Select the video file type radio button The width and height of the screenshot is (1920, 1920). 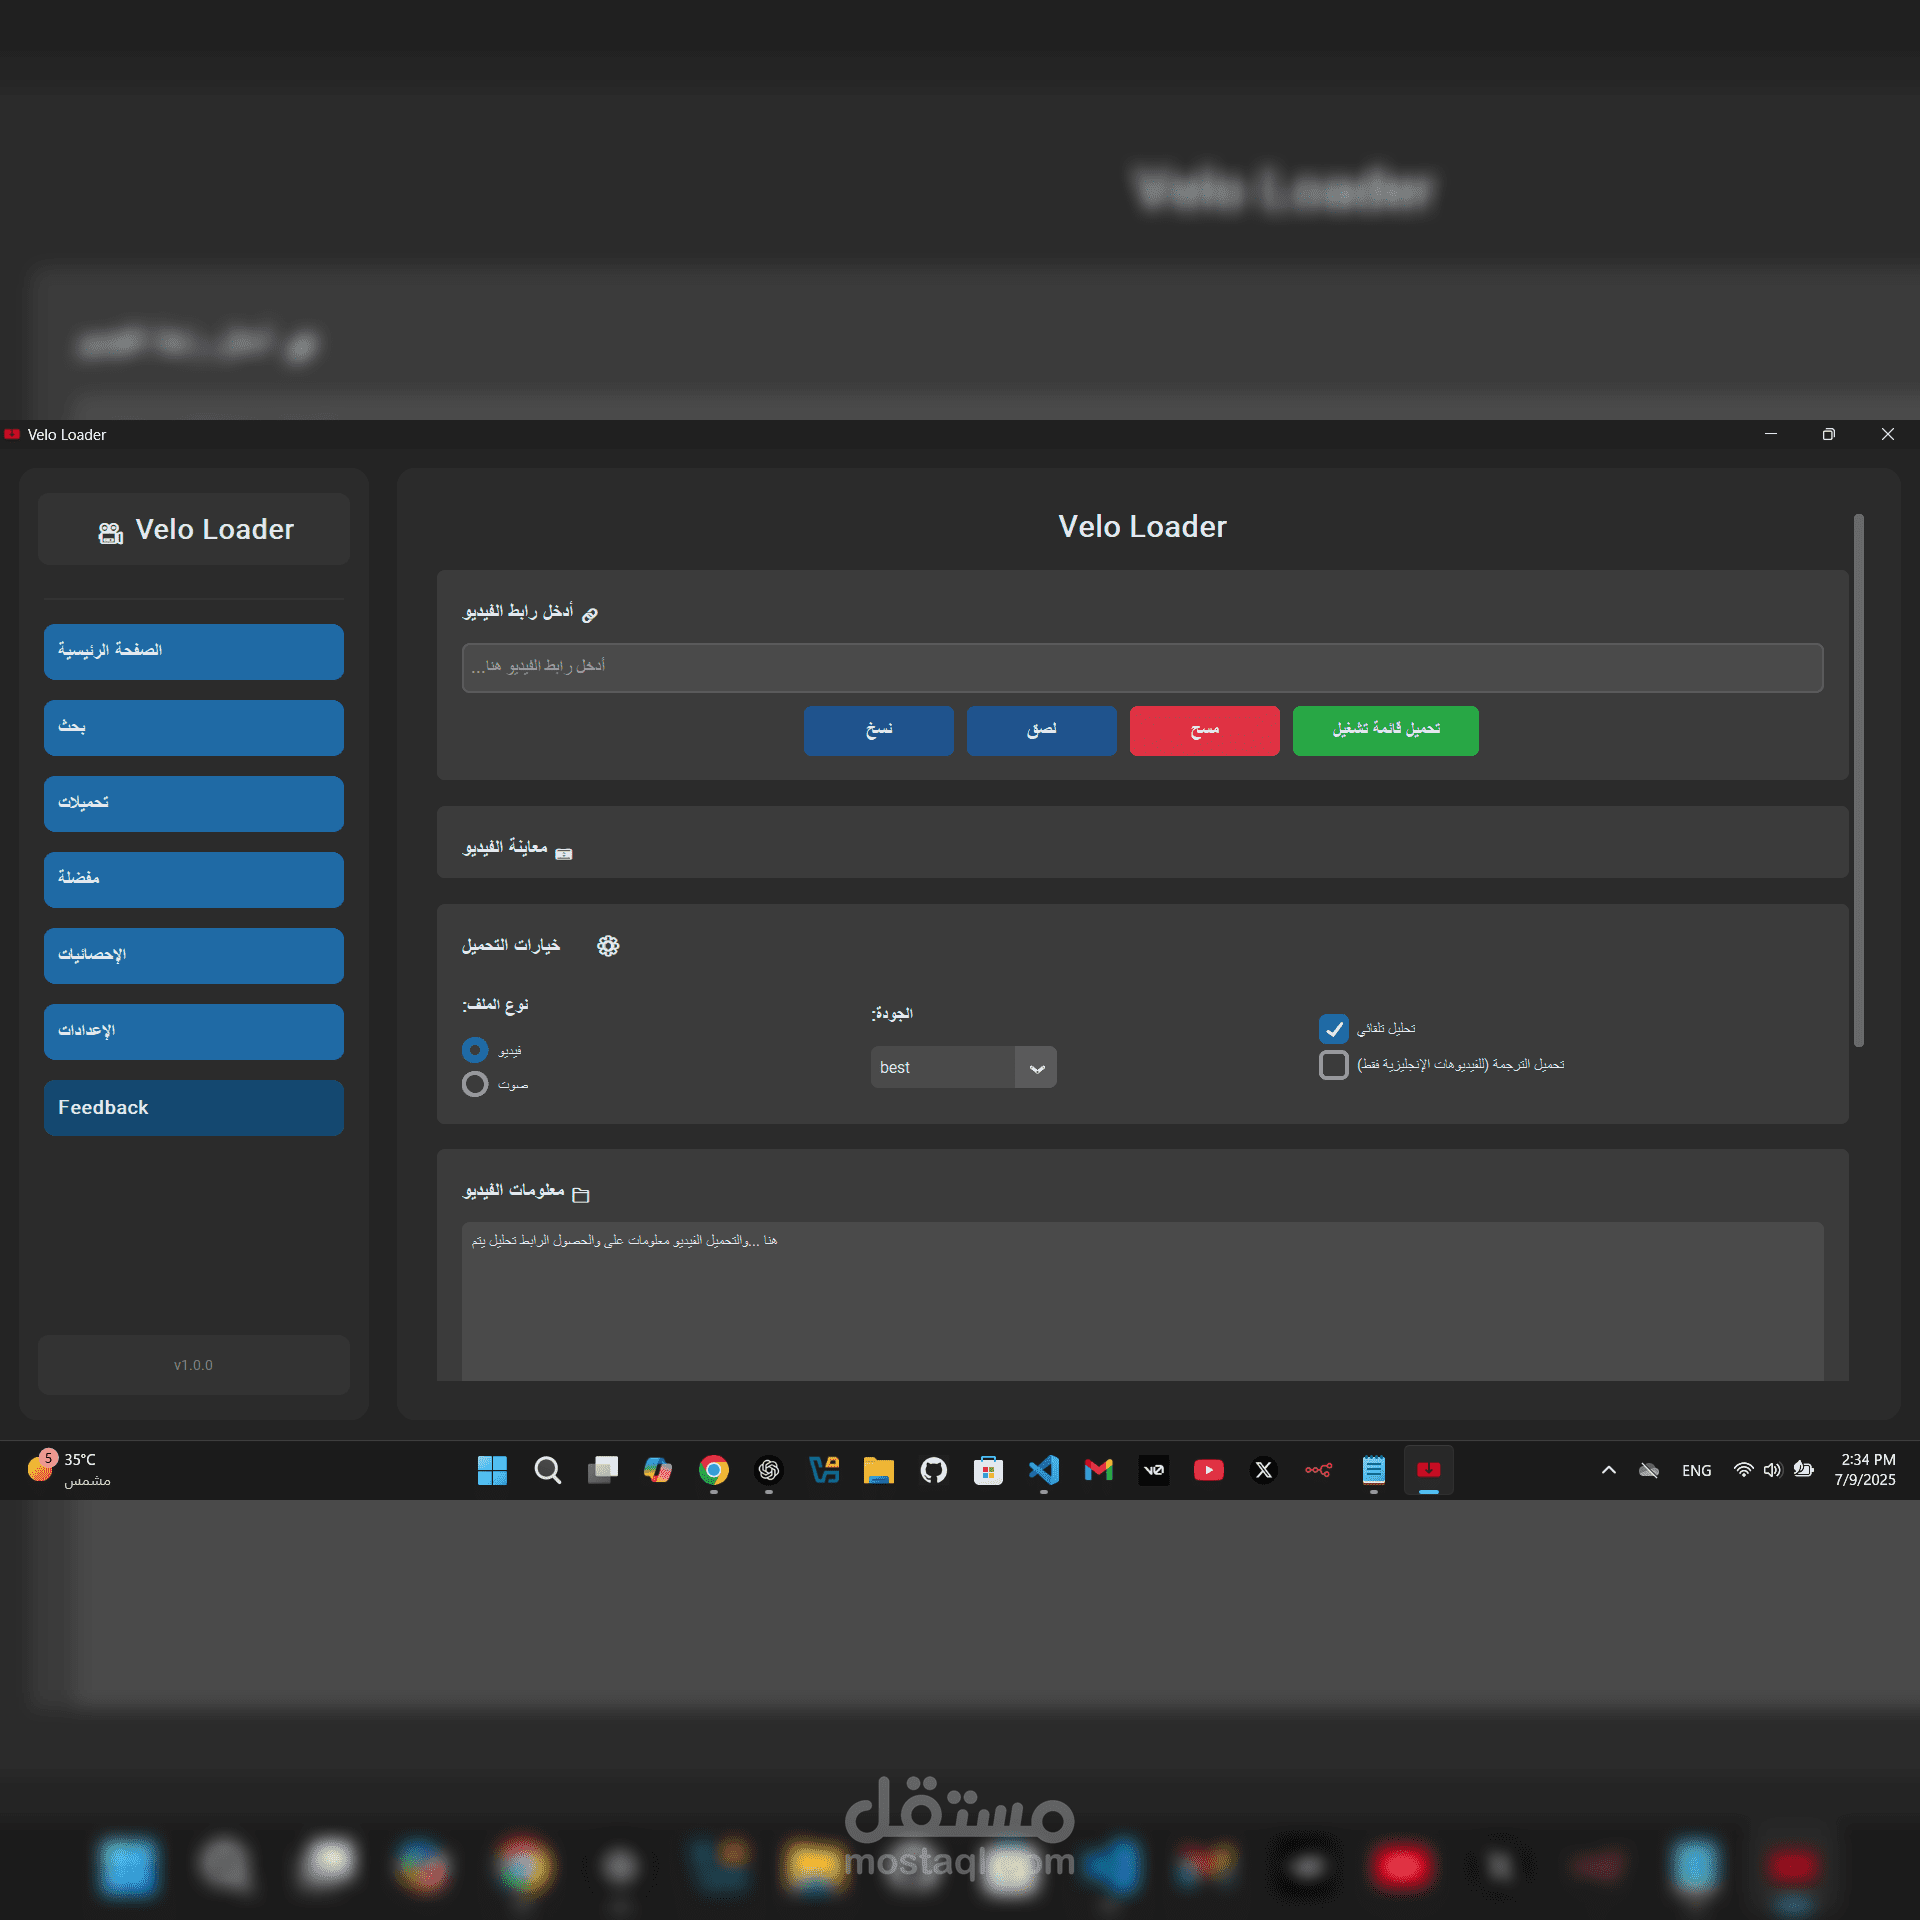475,1050
